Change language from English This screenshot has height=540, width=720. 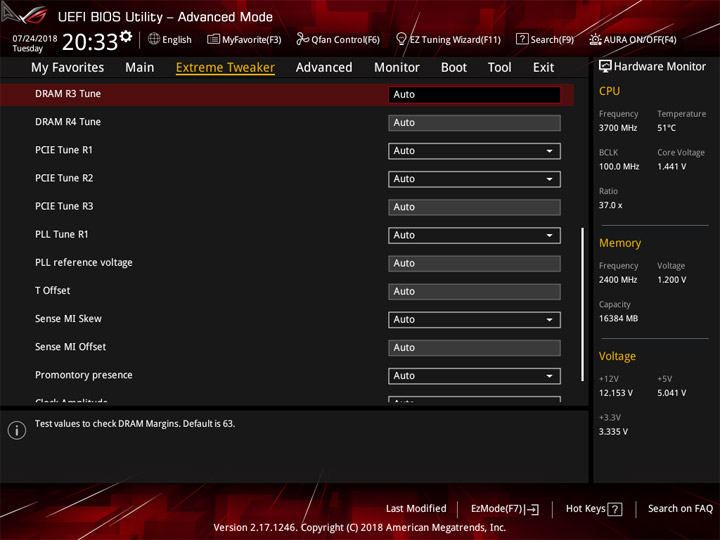(177, 40)
